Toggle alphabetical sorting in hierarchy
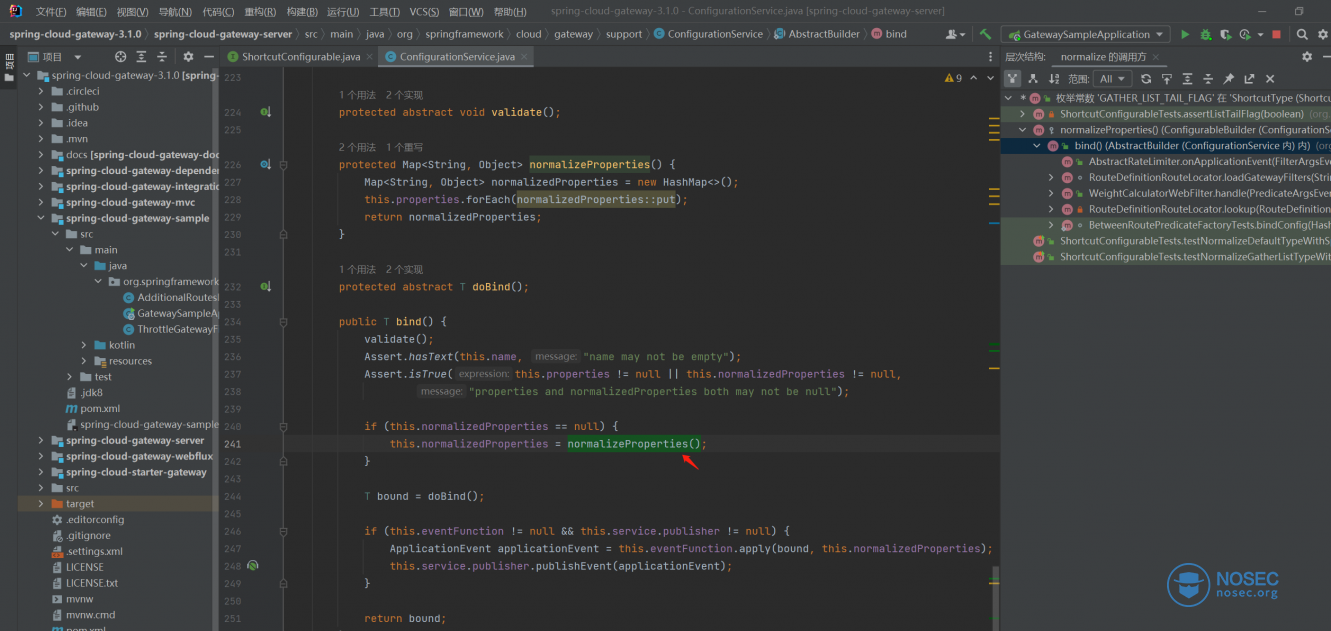This screenshot has width=1331, height=631. (1055, 78)
